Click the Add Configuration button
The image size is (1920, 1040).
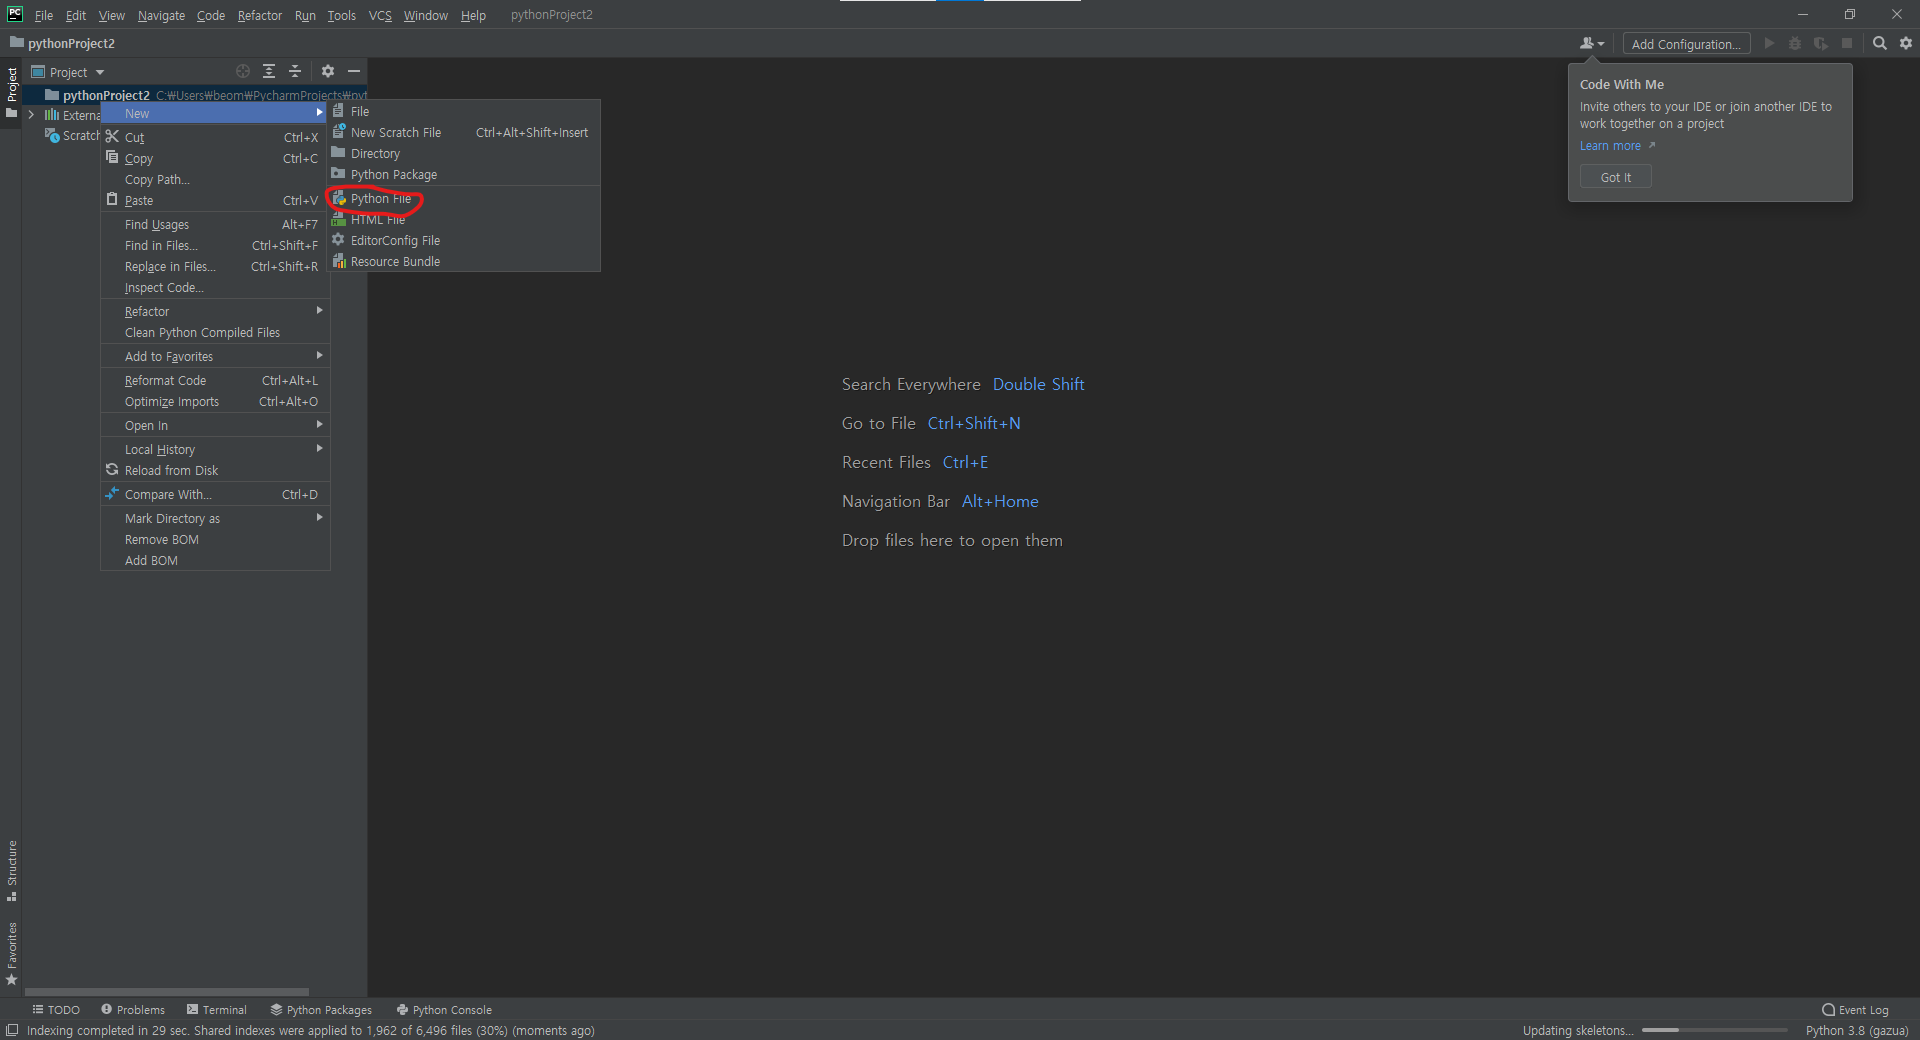point(1686,44)
